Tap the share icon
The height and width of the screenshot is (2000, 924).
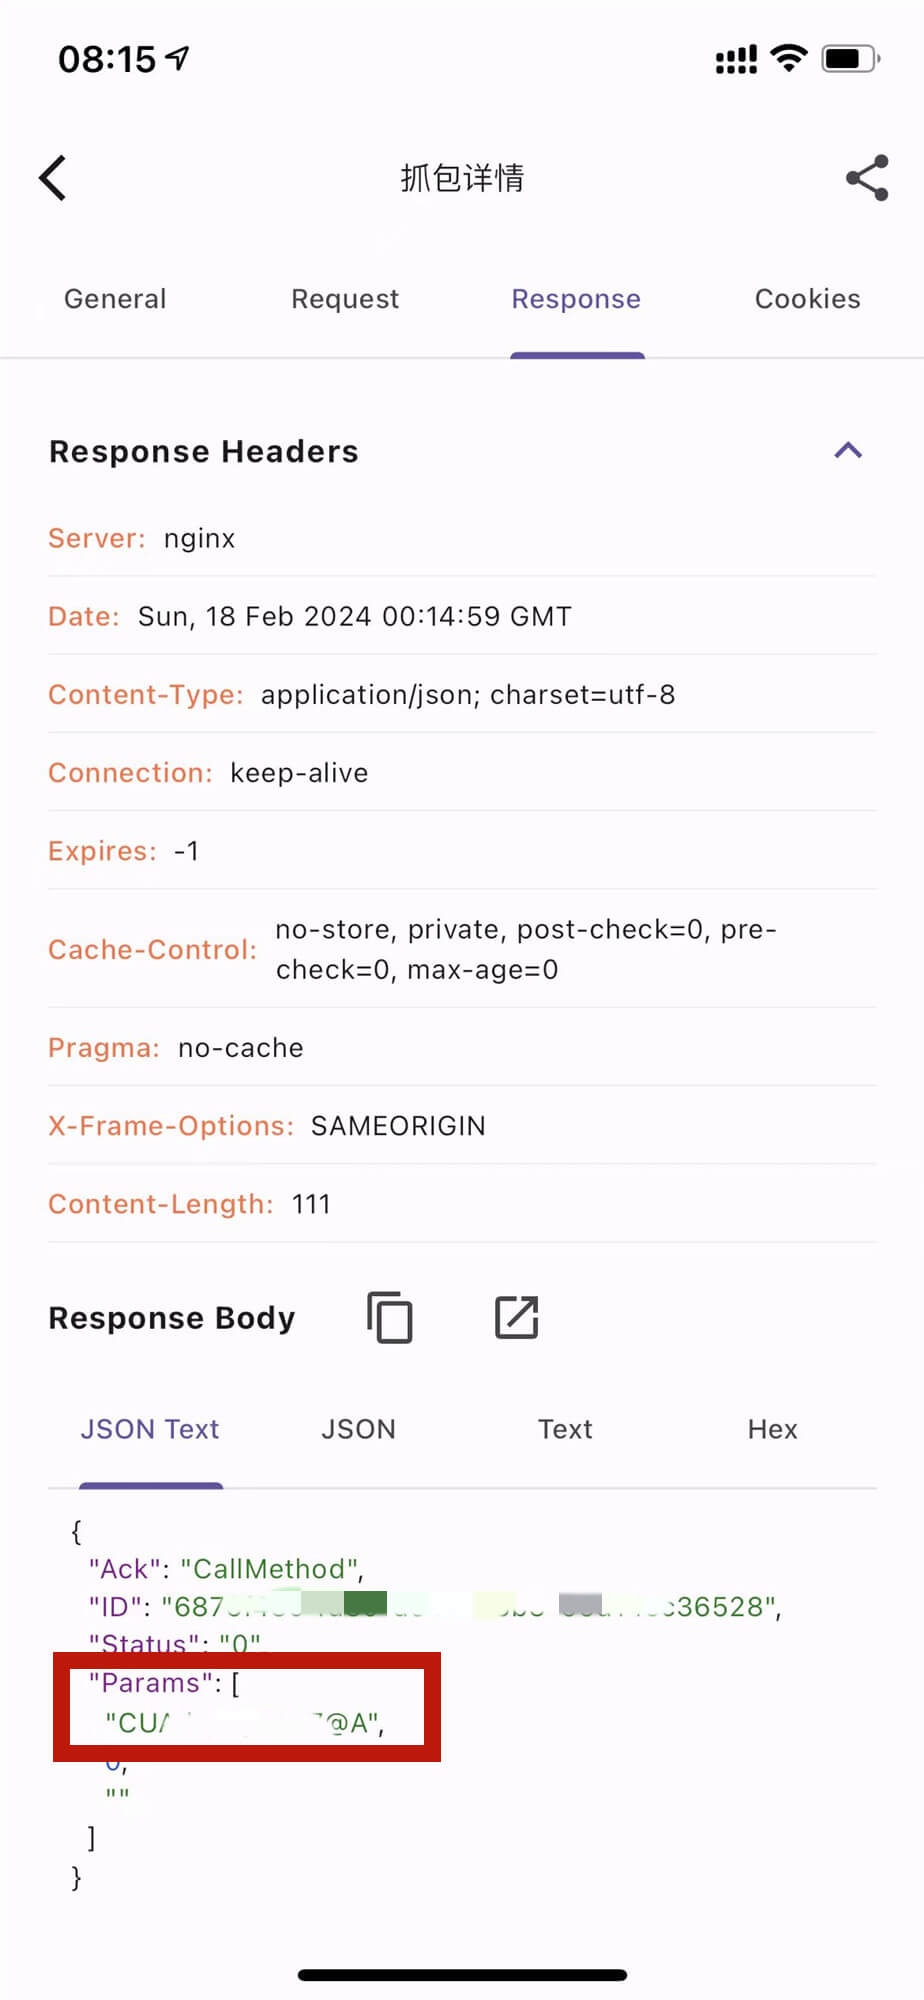(867, 178)
